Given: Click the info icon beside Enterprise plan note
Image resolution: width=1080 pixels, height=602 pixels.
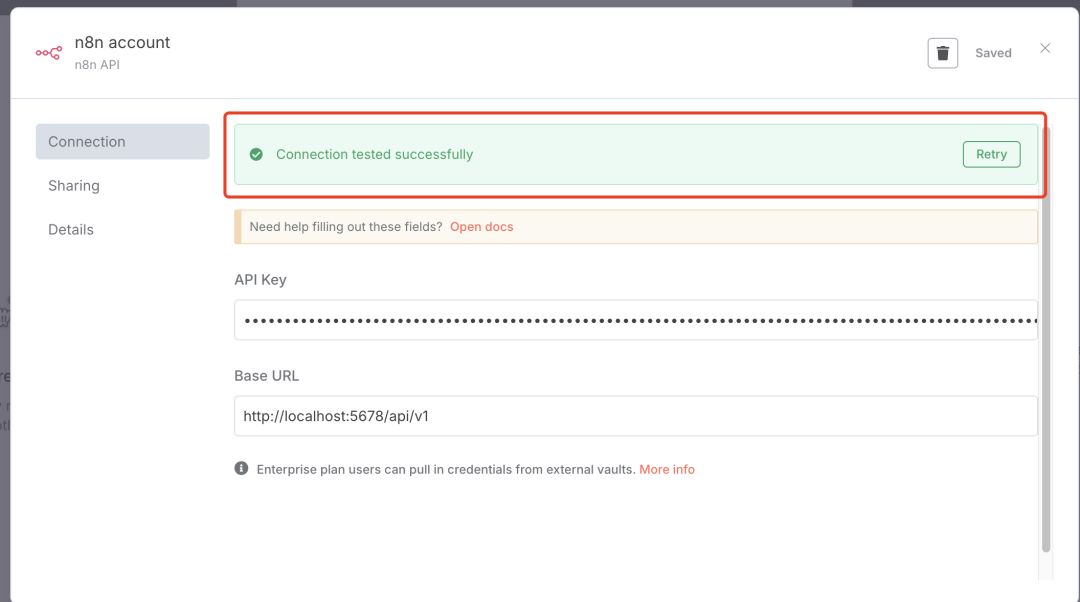Looking at the screenshot, I should coord(241,468).
